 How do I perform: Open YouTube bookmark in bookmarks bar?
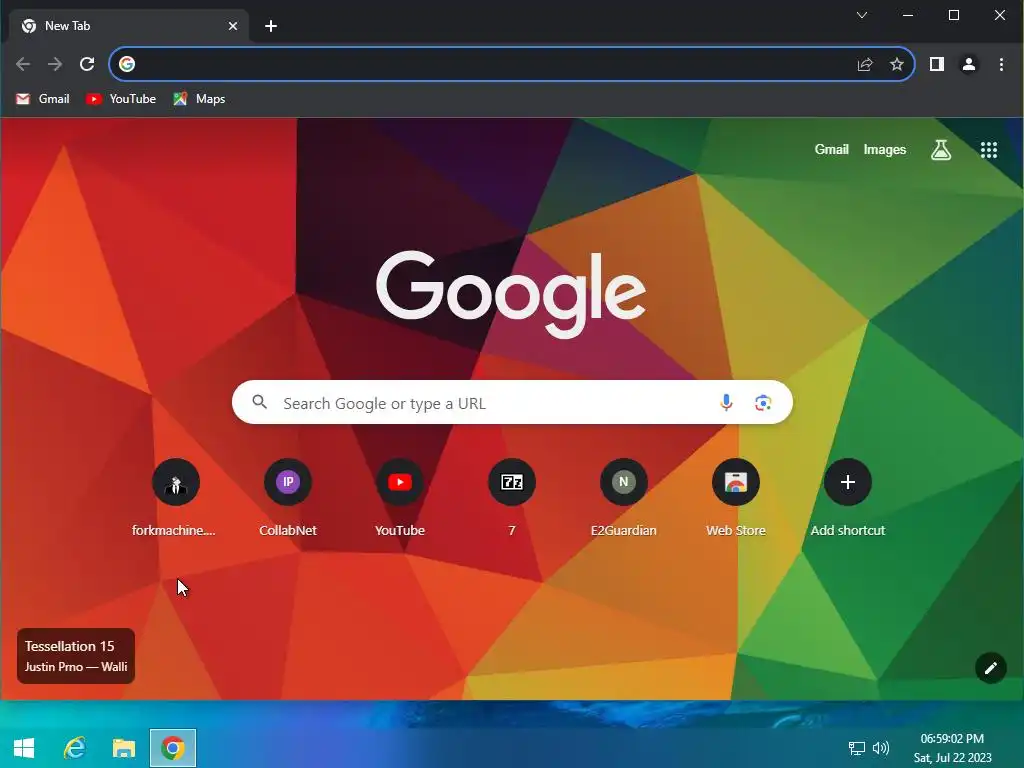(121, 99)
